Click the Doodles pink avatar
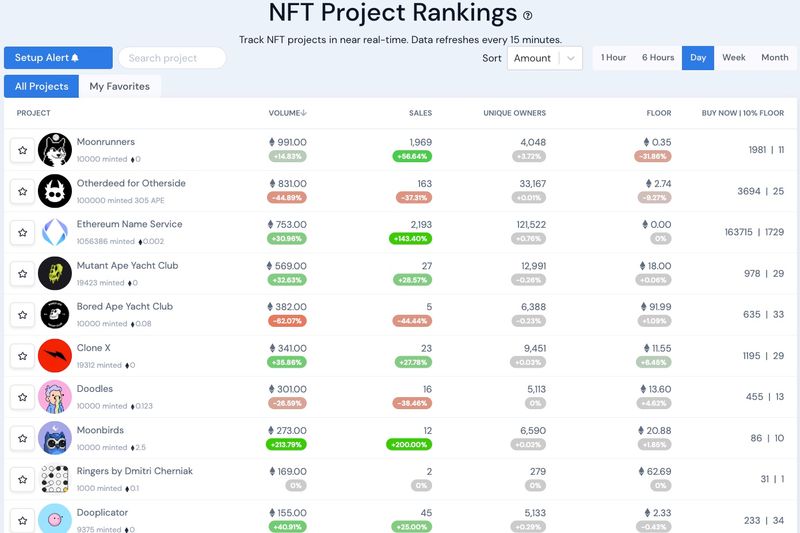800x533 pixels. pyautogui.click(x=55, y=397)
